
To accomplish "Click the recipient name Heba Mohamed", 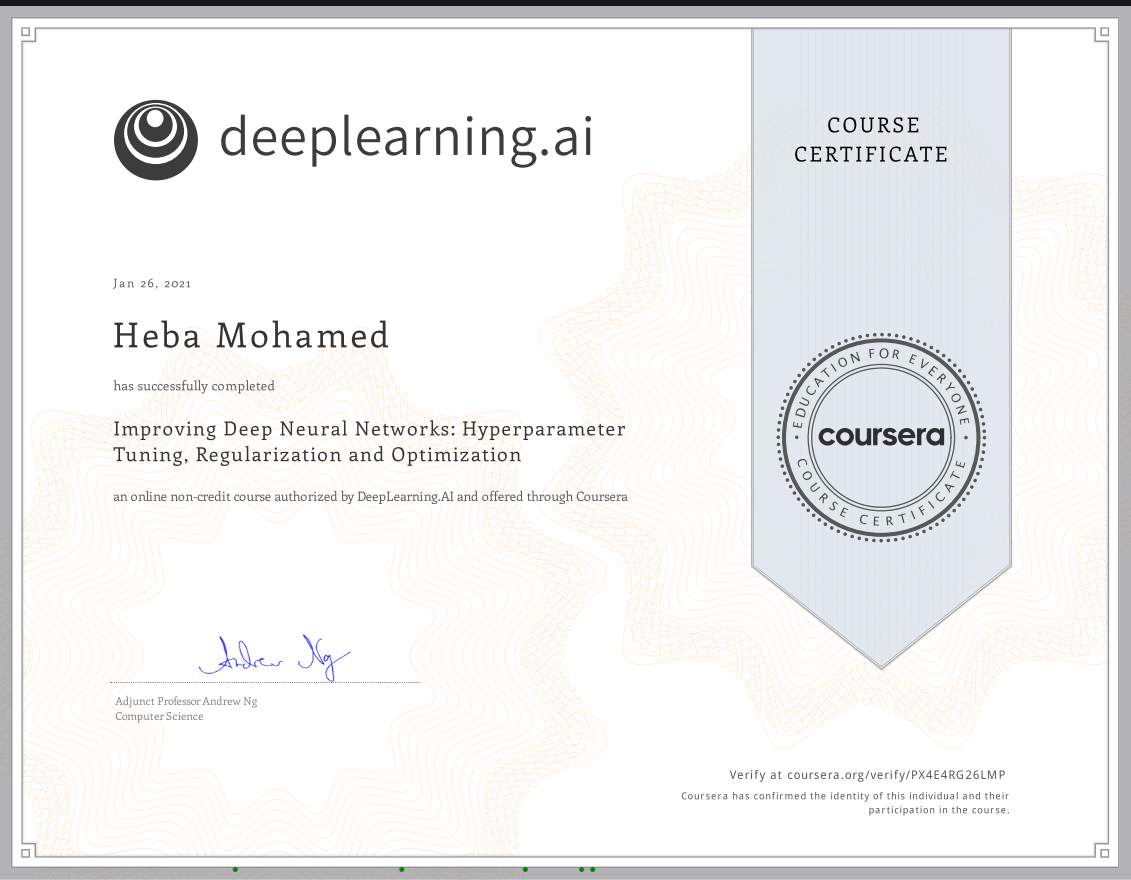I will pos(251,335).
